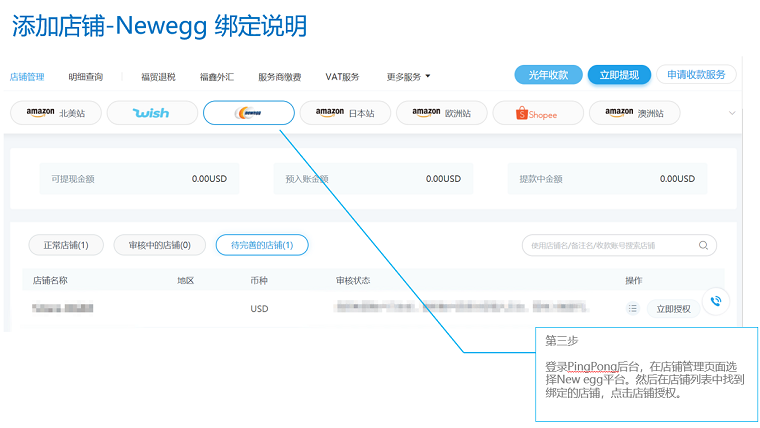760x428 pixels.
Task: Open the 福贸退税 menu item
Action: [158, 77]
